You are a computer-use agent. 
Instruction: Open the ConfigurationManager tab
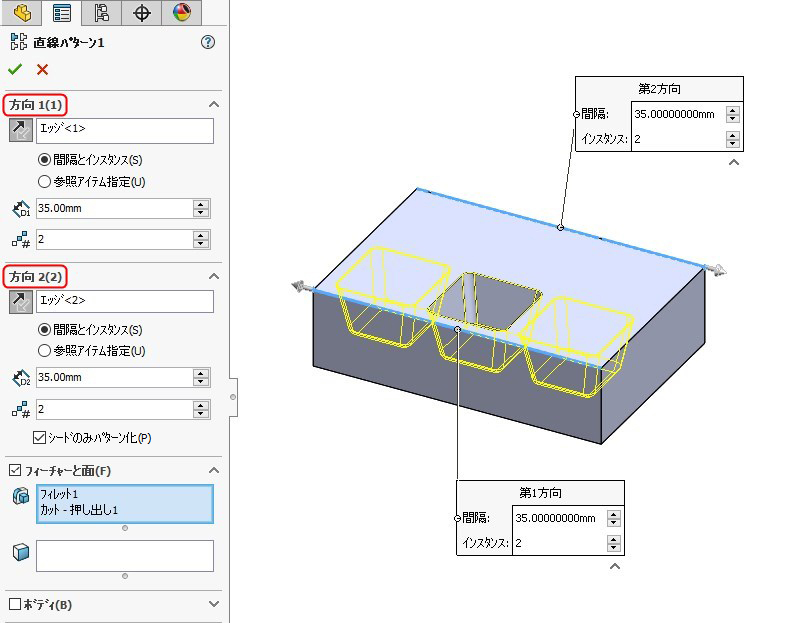point(102,12)
